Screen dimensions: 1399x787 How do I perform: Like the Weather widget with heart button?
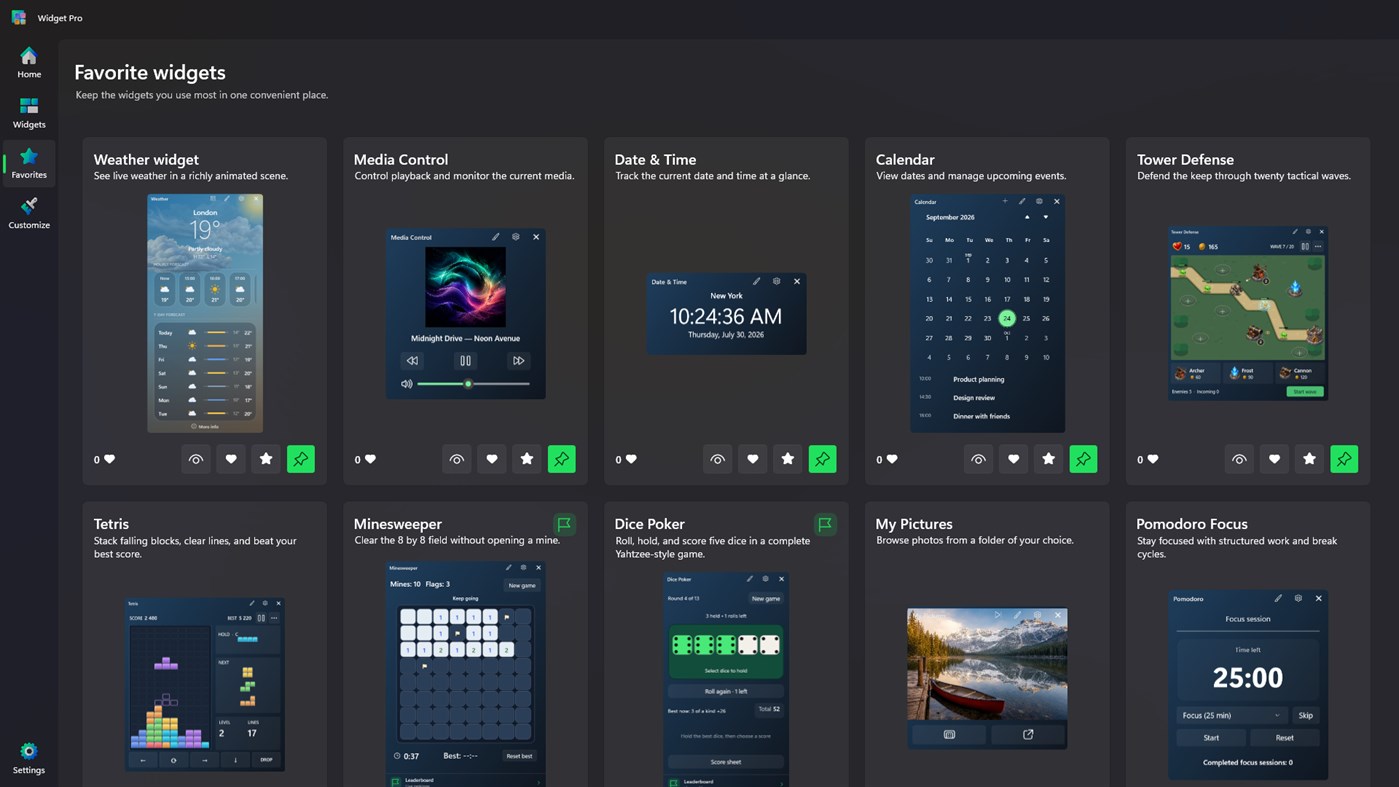pyautogui.click(x=231, y=459)
